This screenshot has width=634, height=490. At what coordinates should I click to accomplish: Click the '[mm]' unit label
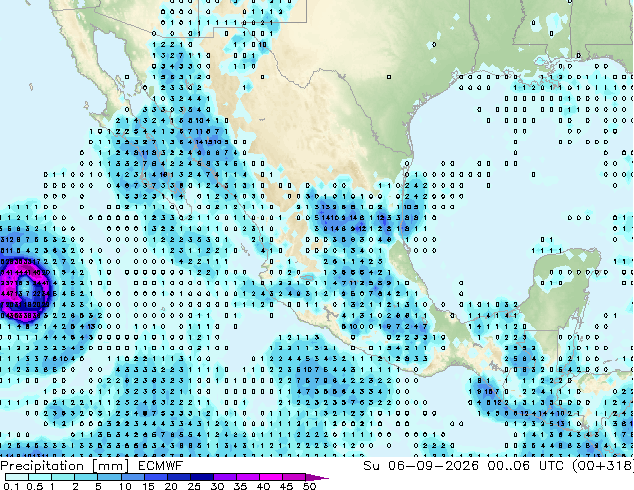110,466
